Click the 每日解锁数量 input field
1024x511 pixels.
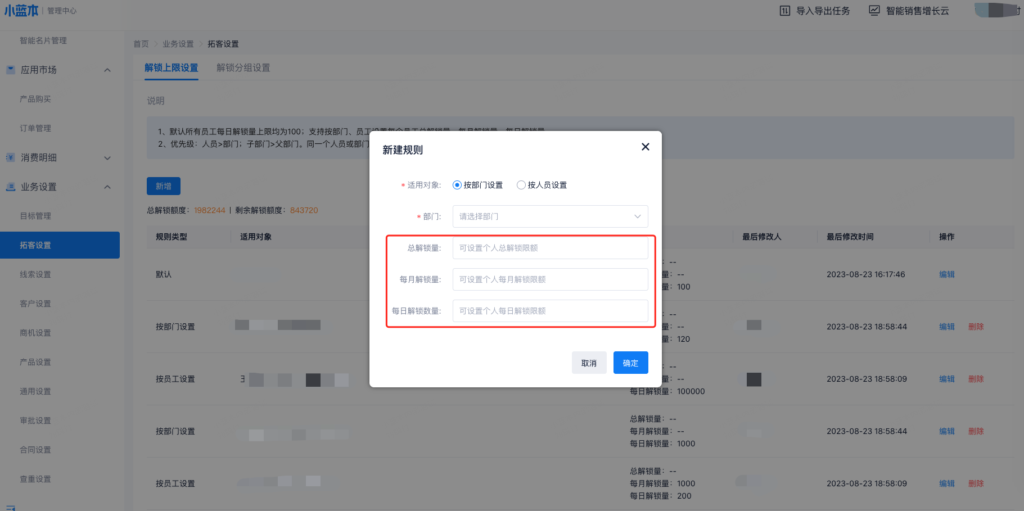pyautogui.click(x=550, y=311)
